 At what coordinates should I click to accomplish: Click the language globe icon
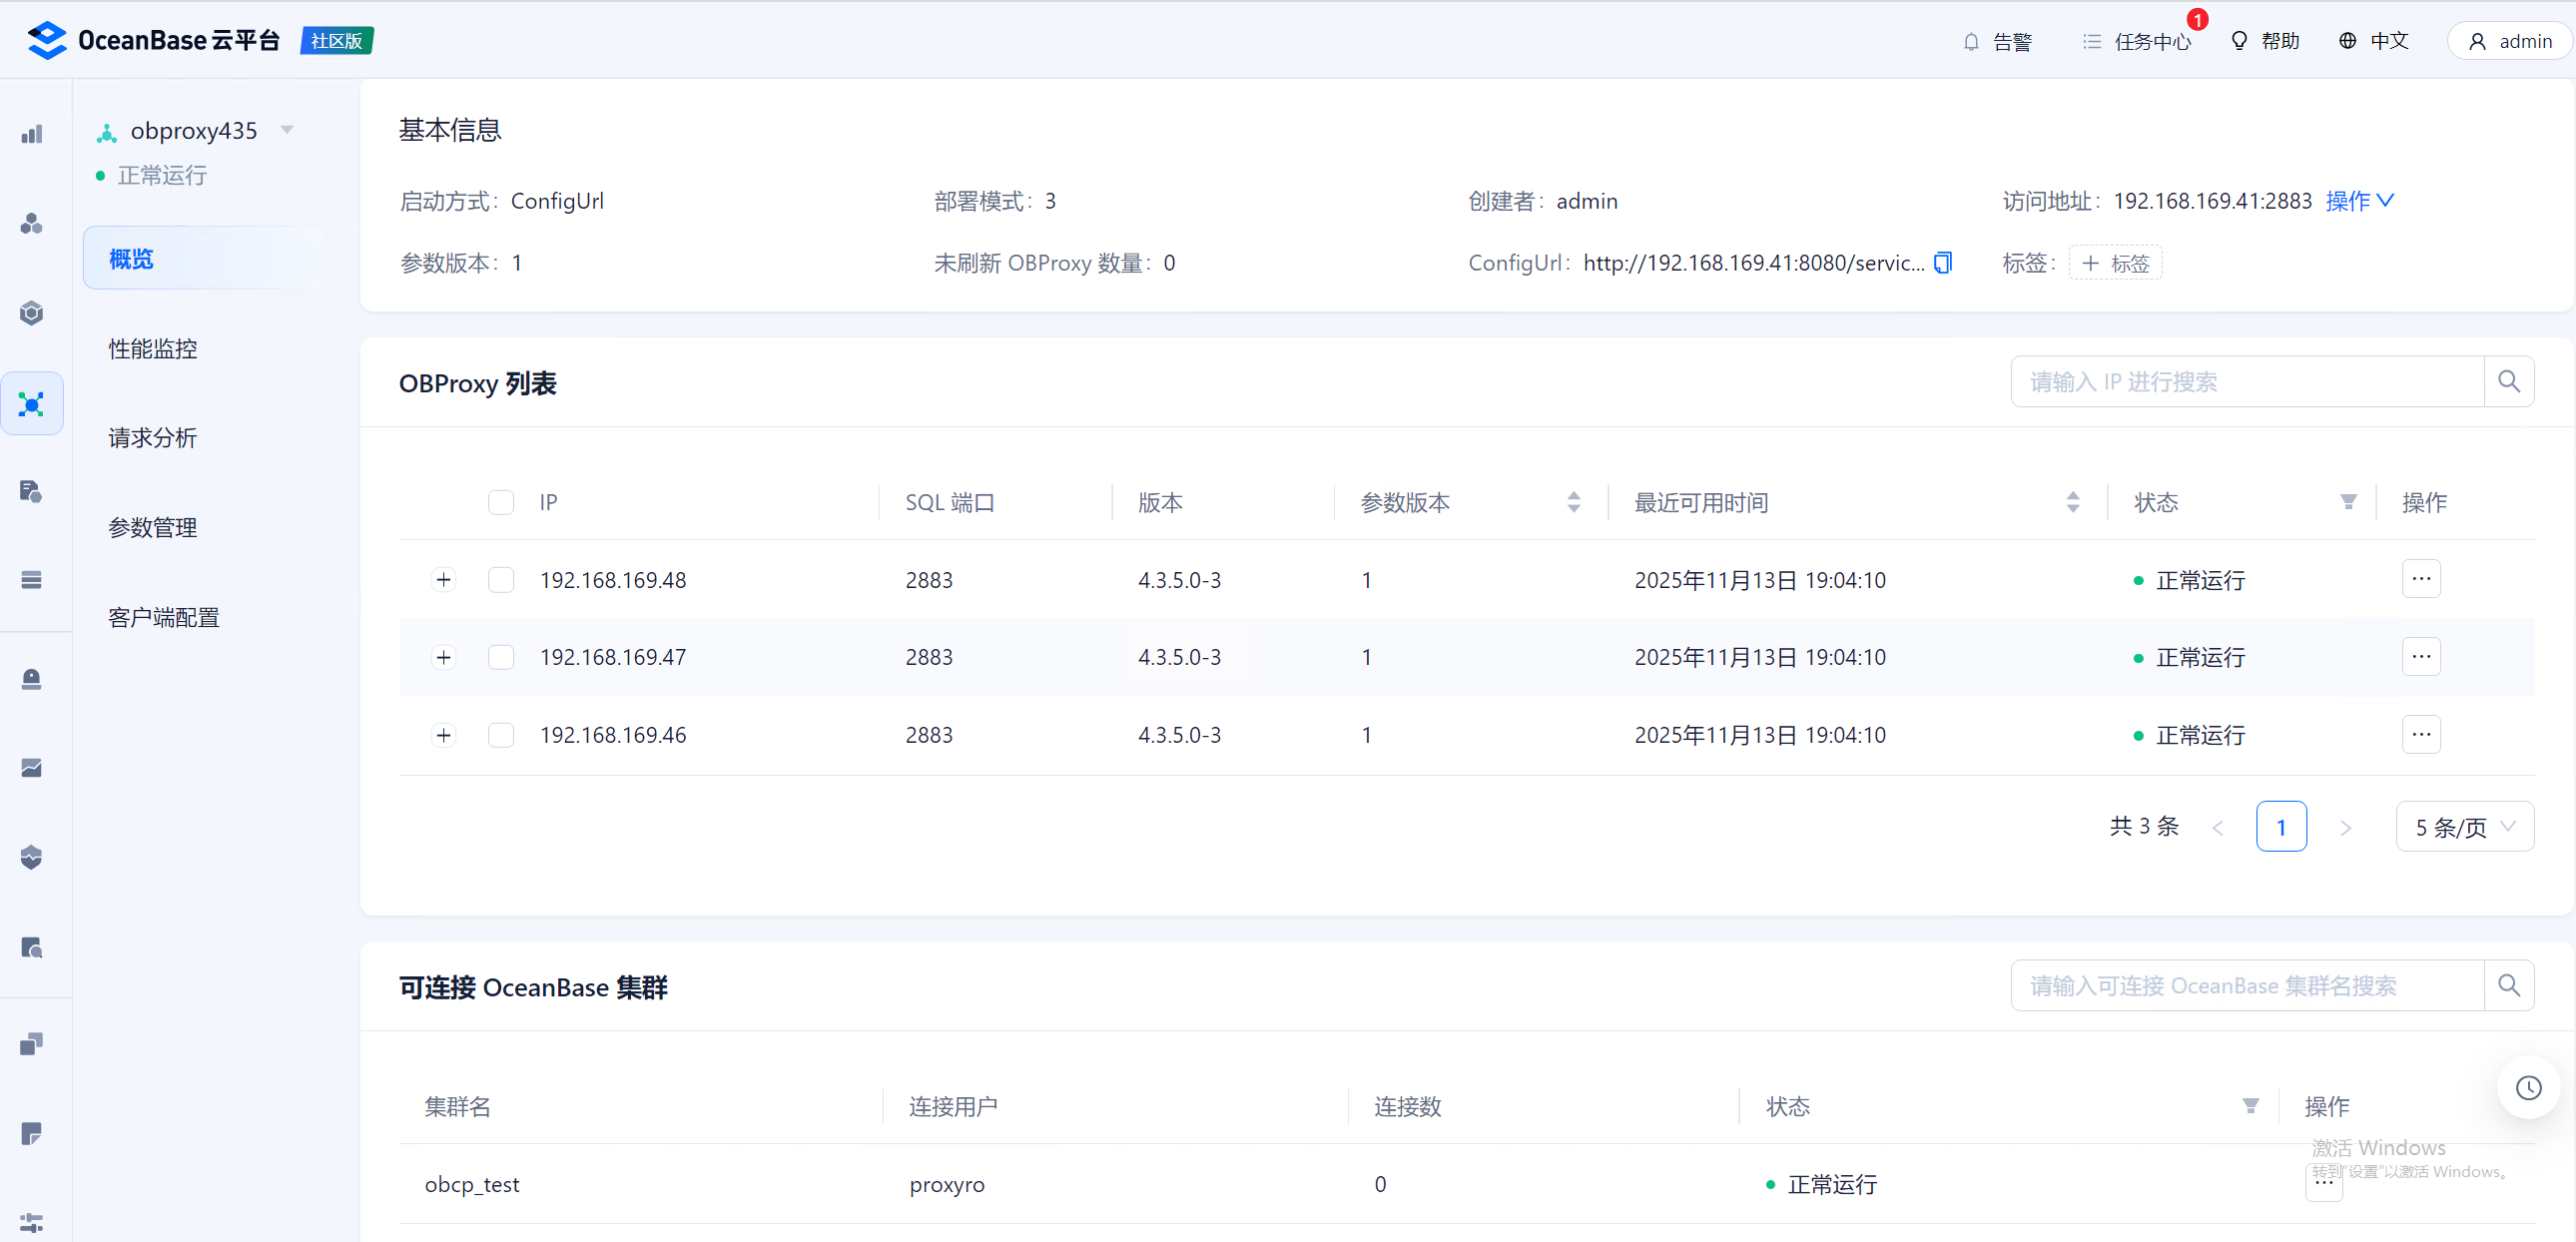pyautogui.click(x=2347, y=41)
